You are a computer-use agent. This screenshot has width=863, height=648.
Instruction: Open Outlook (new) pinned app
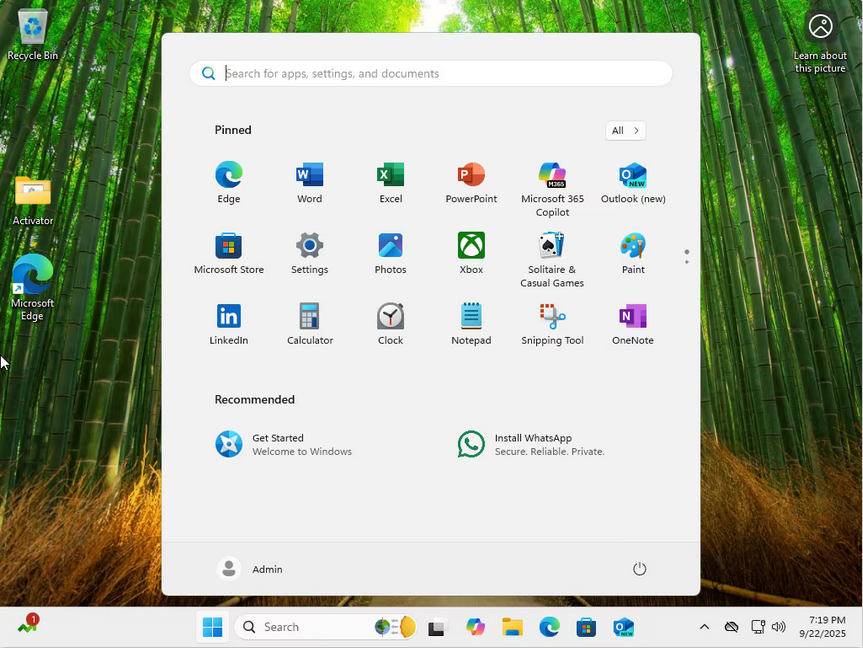(x=633, y=183)
